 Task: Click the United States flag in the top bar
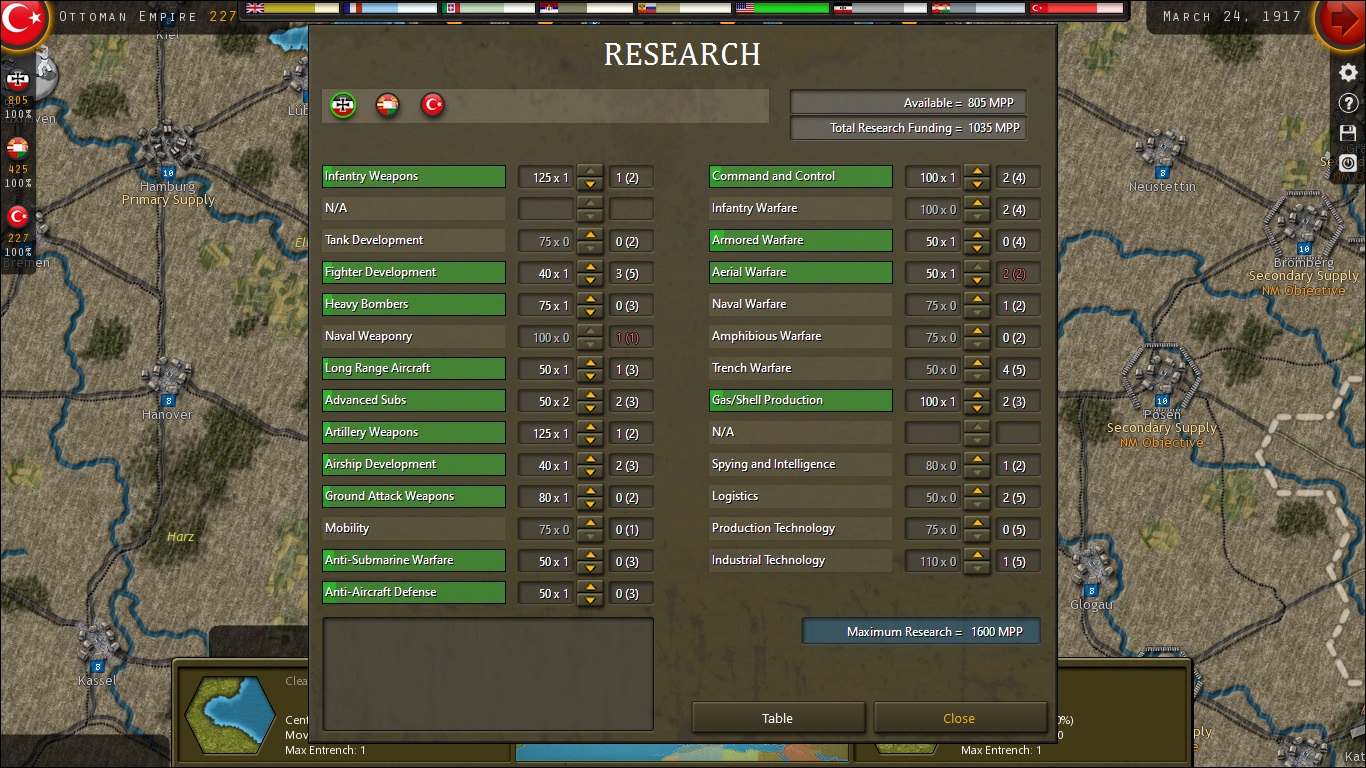click(742, 10)
